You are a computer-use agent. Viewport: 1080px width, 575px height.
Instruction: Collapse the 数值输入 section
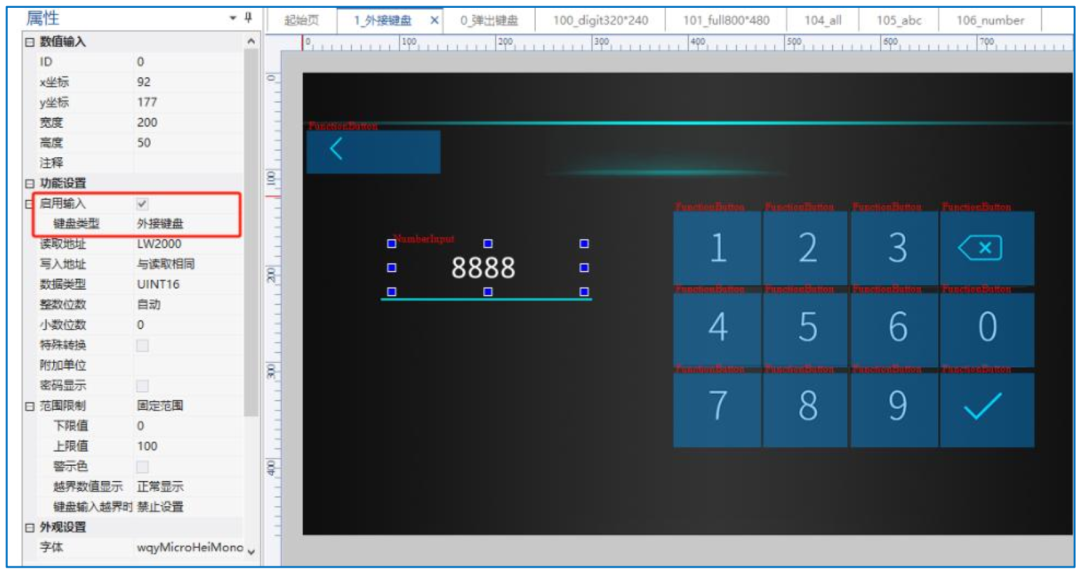pos(30,42)
